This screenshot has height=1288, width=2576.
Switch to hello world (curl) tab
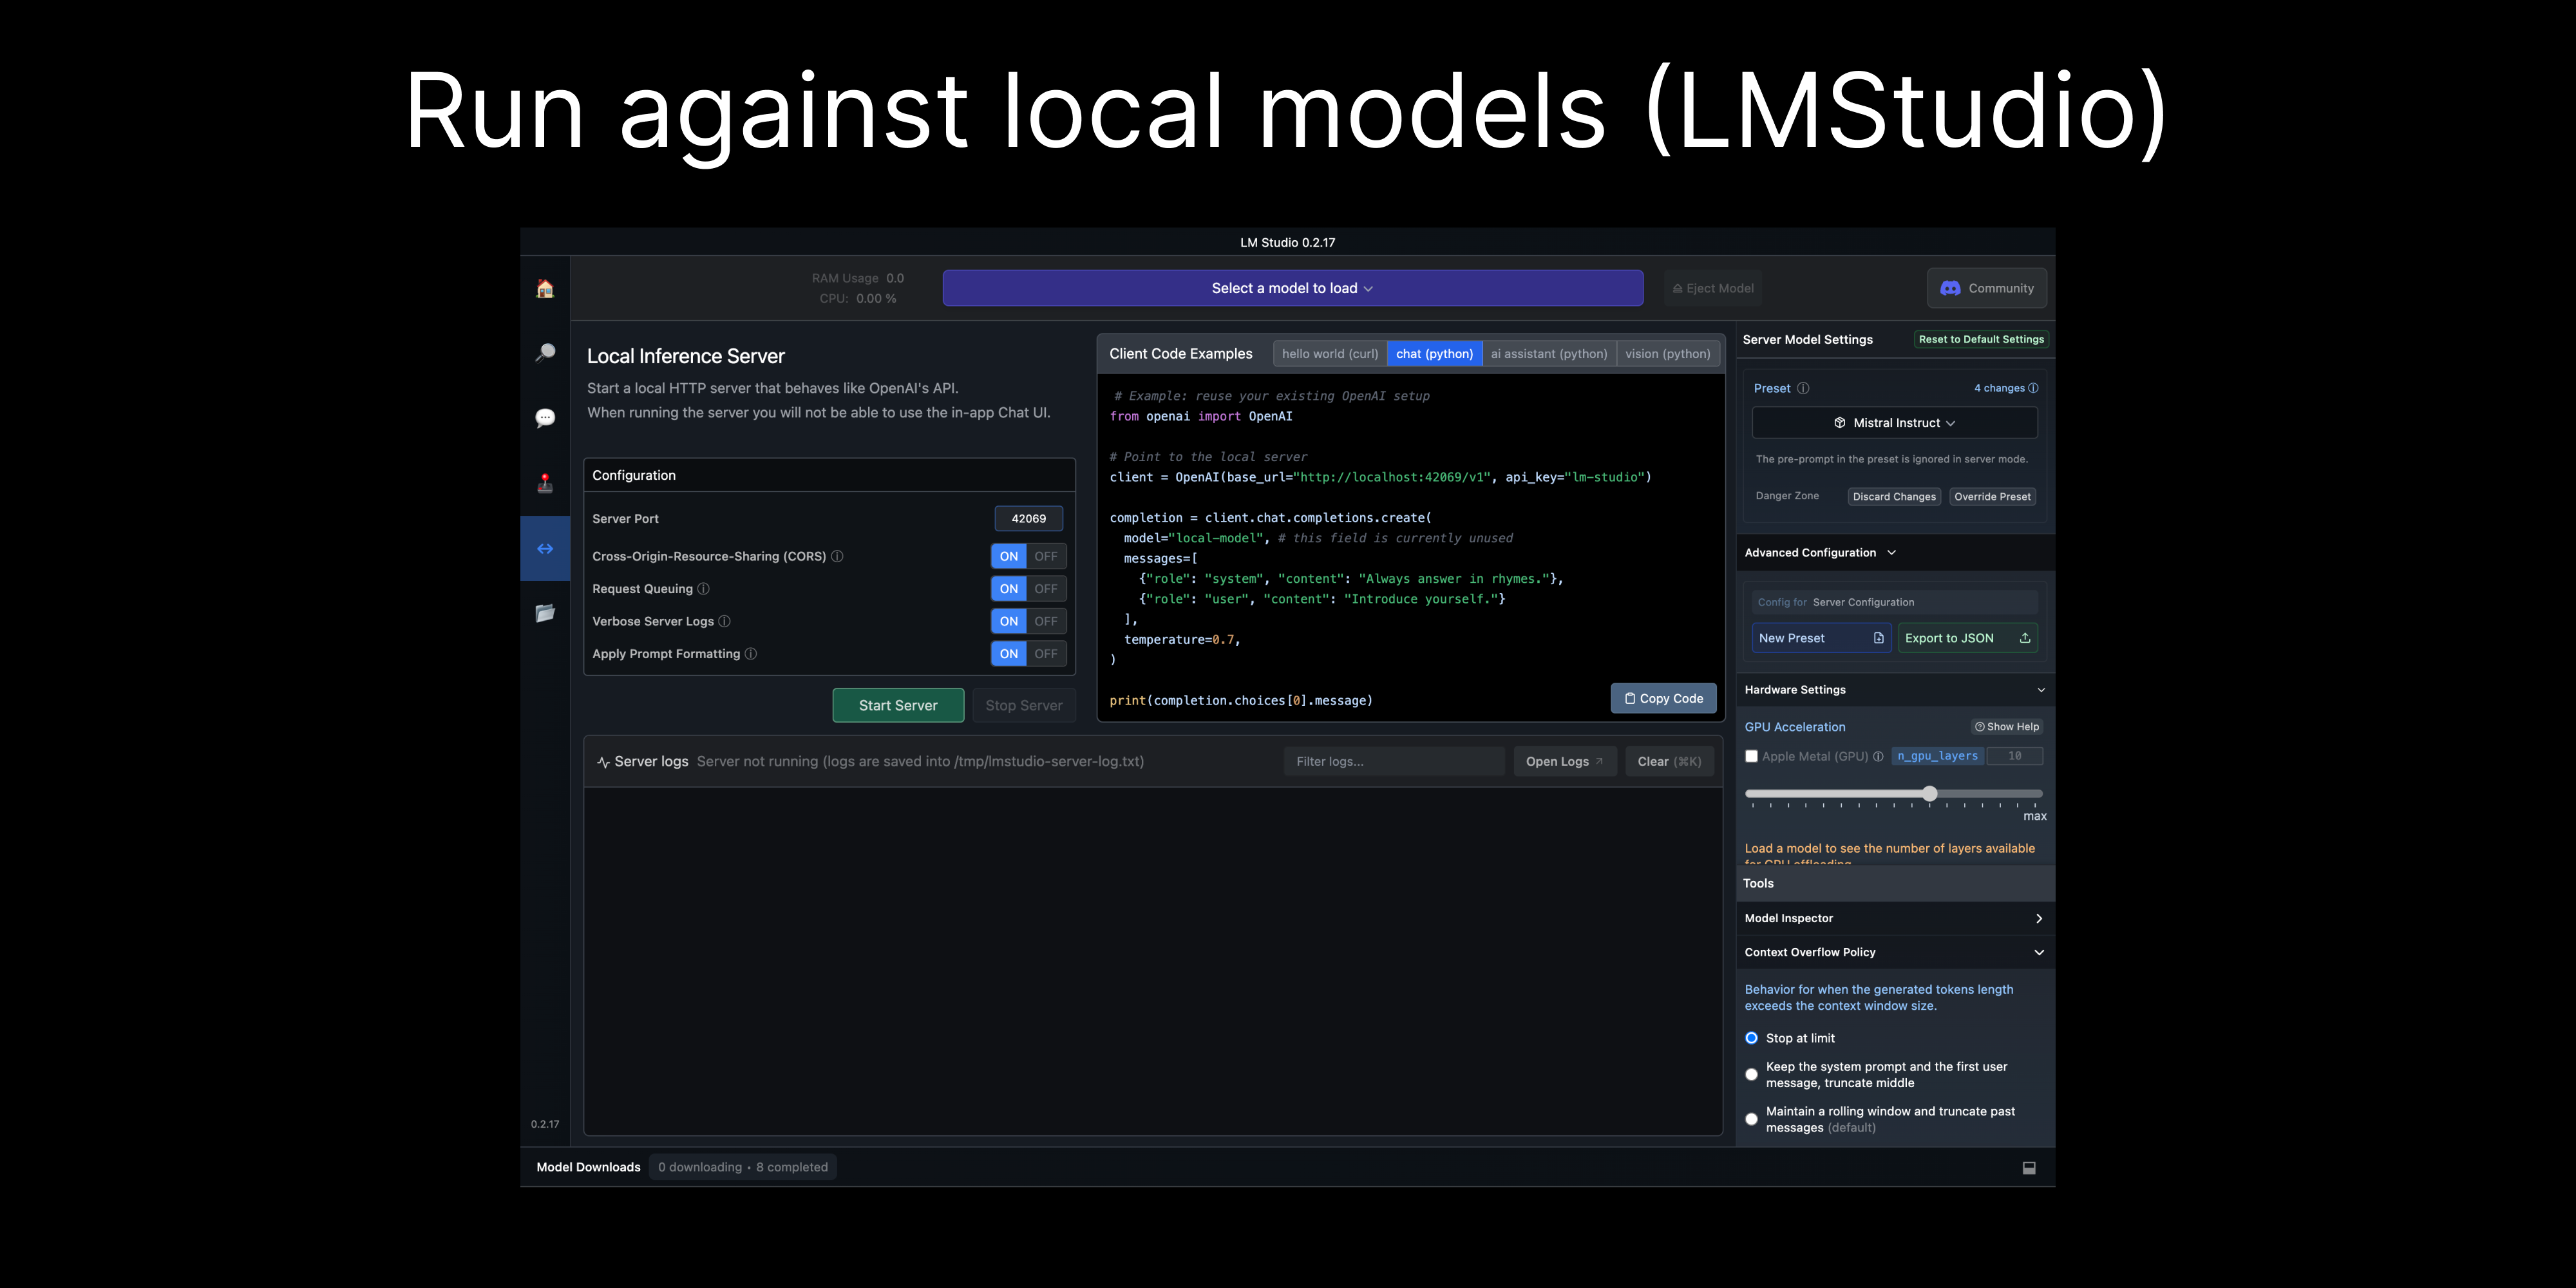point(1329,354)
